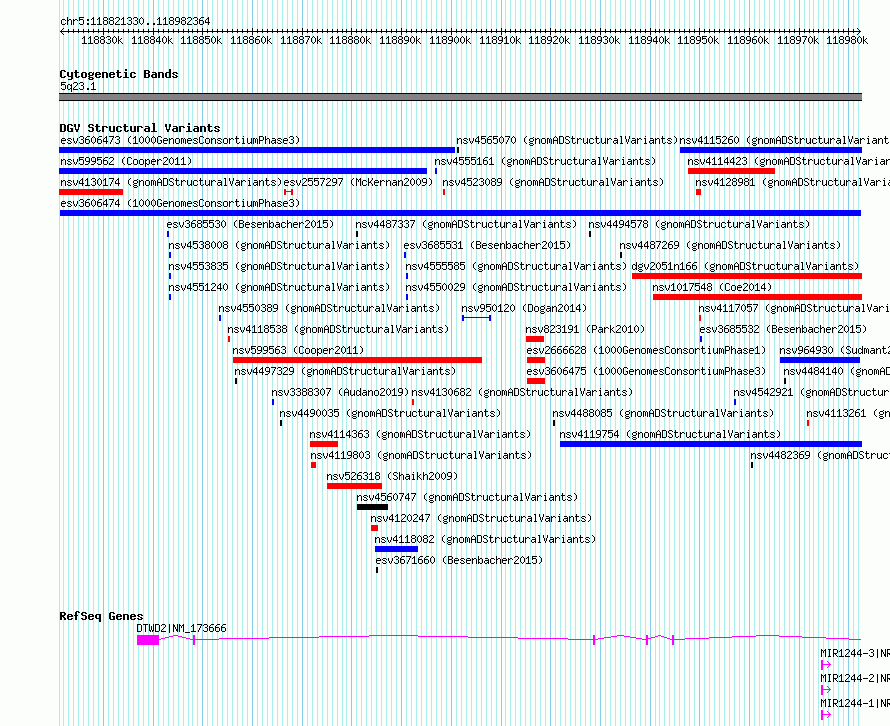The width and height of the screenshot is (890, 726).
Task: Select the red bar under nsv4130174
Action: (x=91, y=192)
